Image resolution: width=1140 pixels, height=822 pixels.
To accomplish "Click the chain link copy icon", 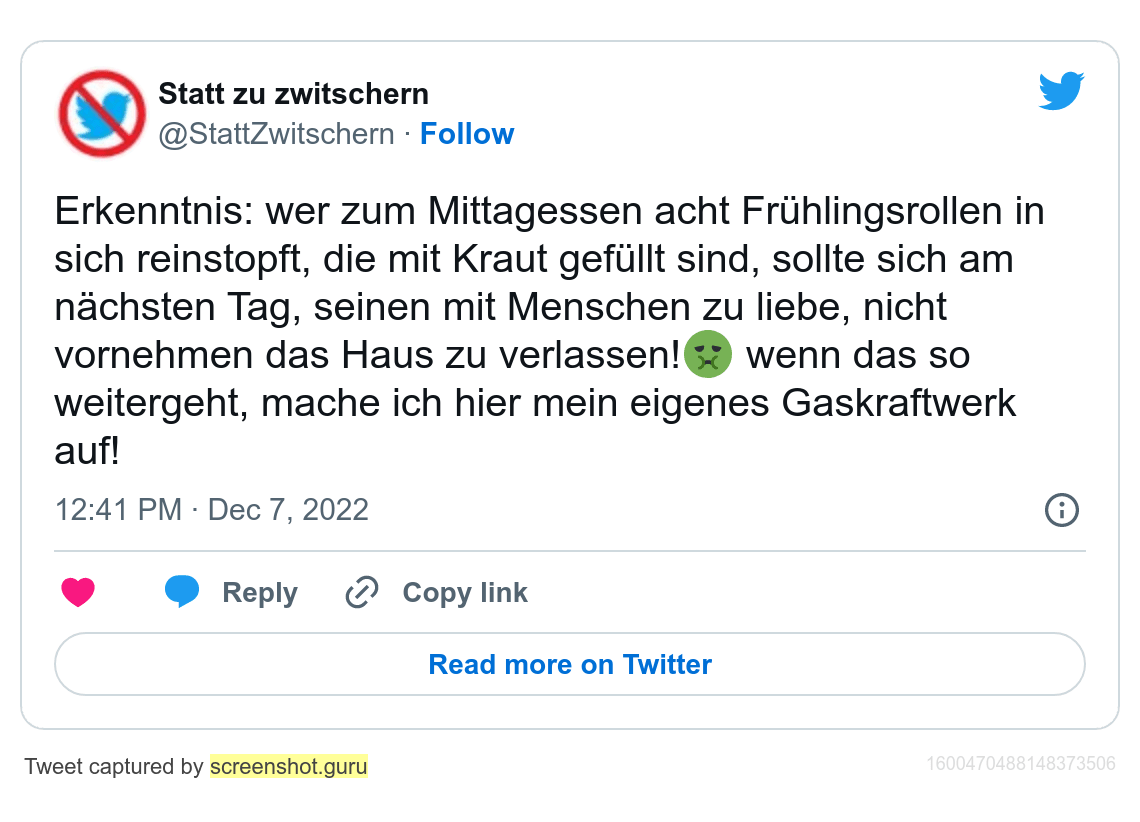I will click(361, 593).
